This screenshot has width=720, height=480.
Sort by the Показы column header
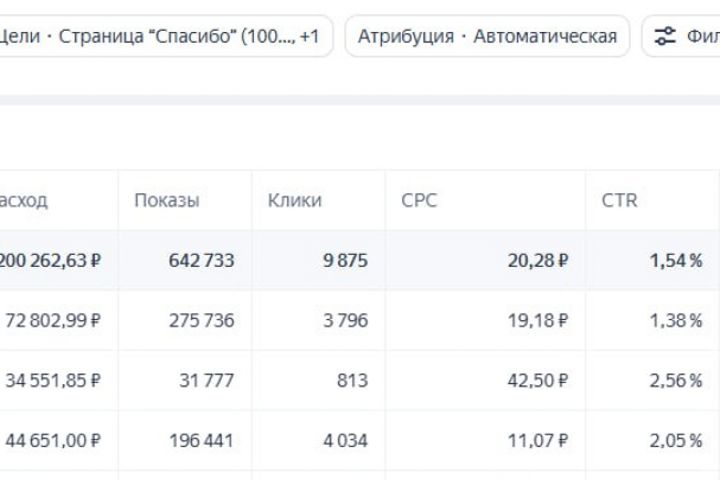[166, 200]
